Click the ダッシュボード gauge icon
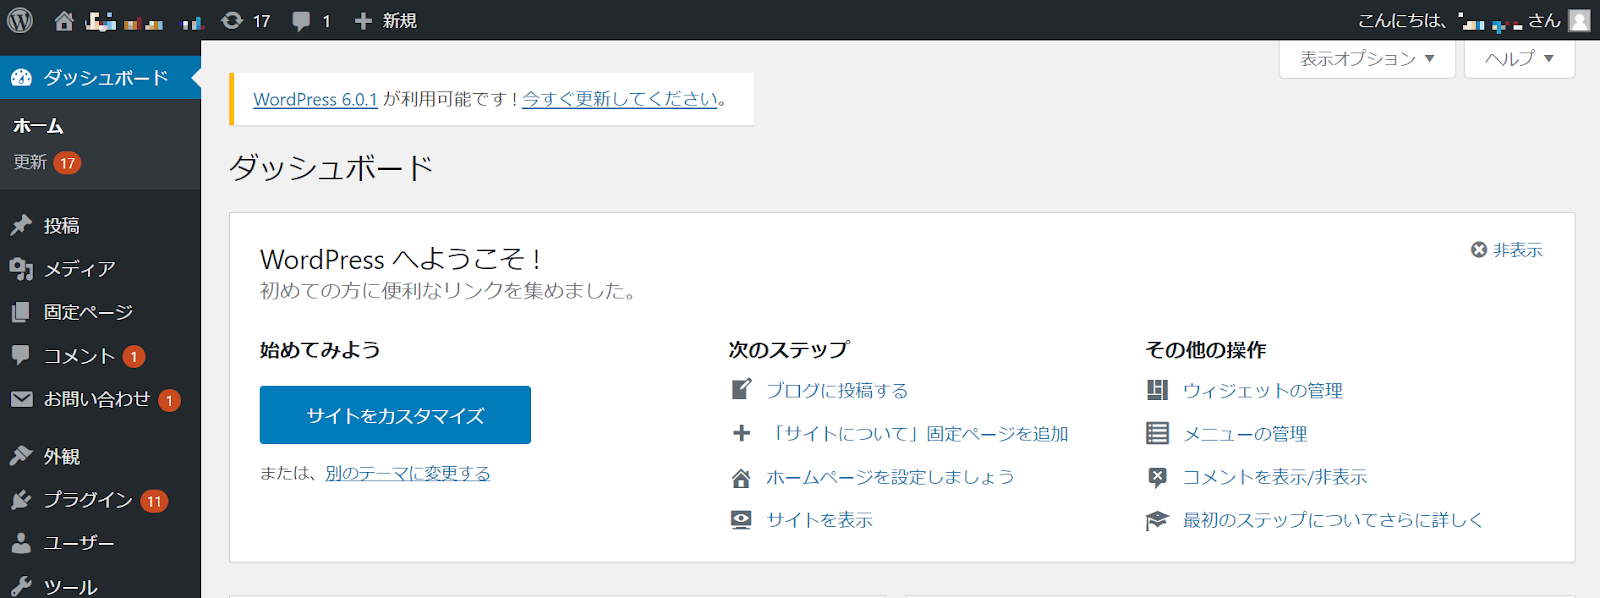The width and height of the screenshot is (1600, 598). point(21,78)
